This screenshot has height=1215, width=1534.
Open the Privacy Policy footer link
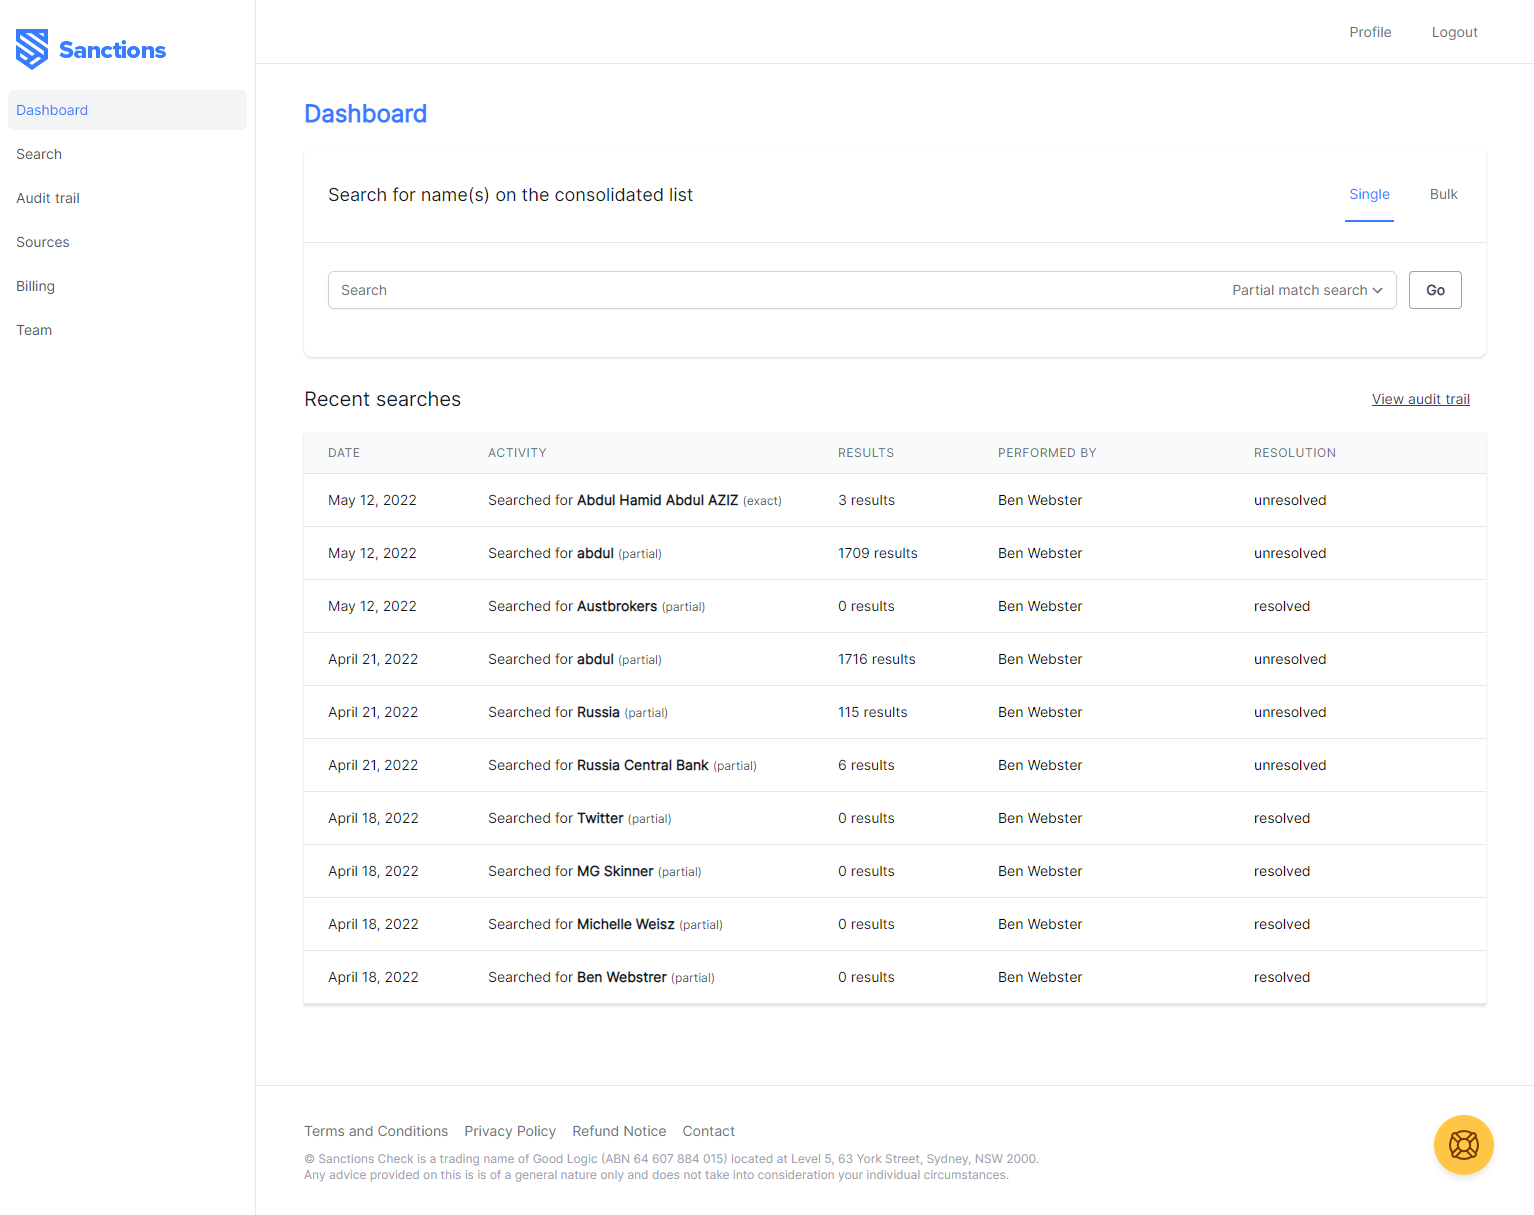[x=510, y=1131]
